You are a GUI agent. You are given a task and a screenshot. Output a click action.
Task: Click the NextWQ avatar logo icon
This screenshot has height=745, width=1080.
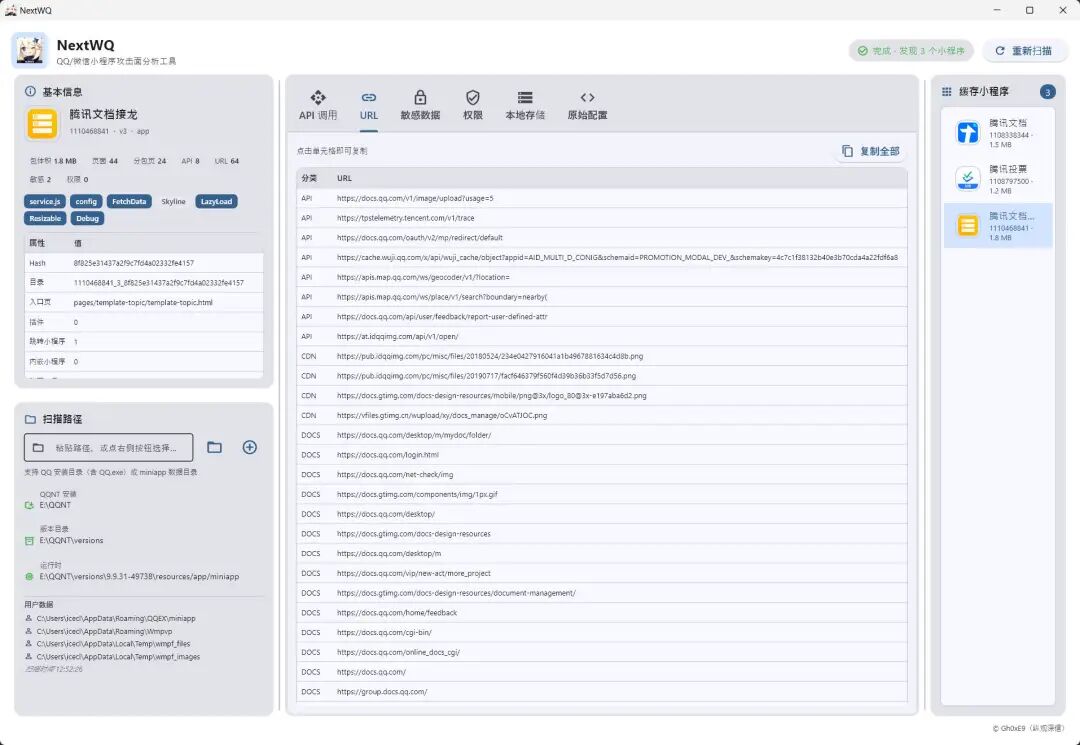[30, 50]
